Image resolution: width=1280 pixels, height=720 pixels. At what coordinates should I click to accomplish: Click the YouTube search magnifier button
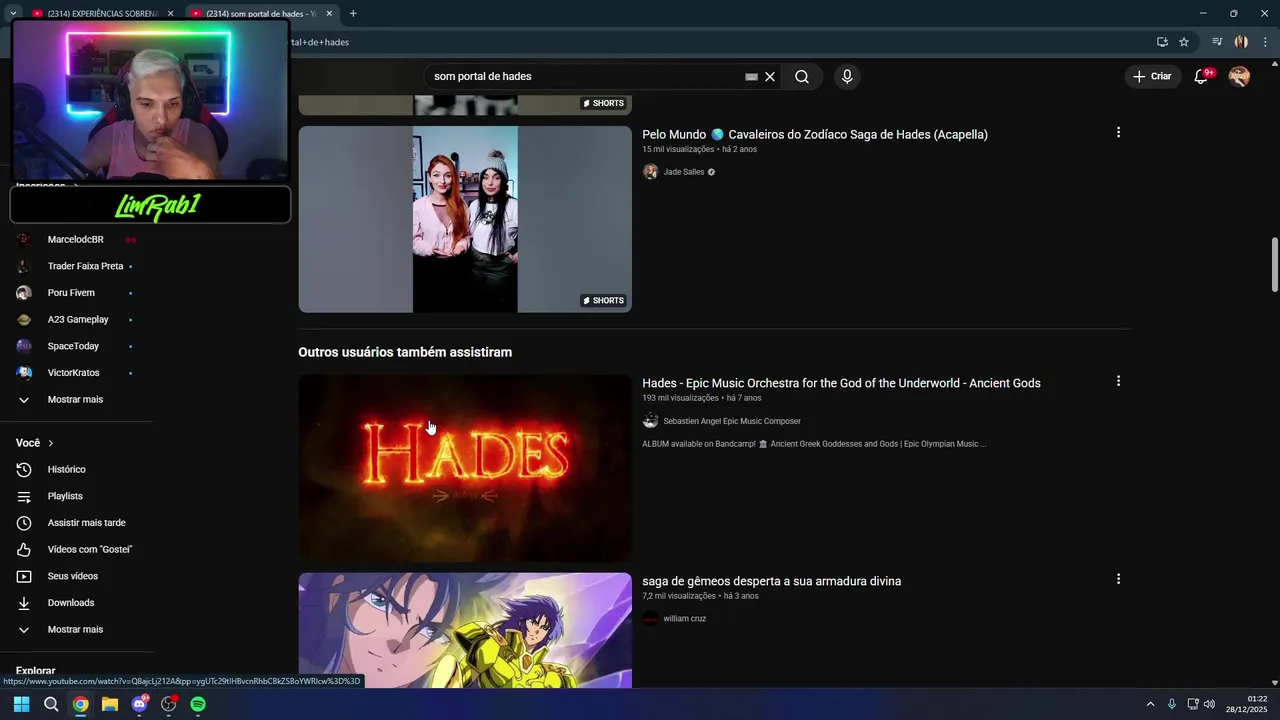[802, 77]
